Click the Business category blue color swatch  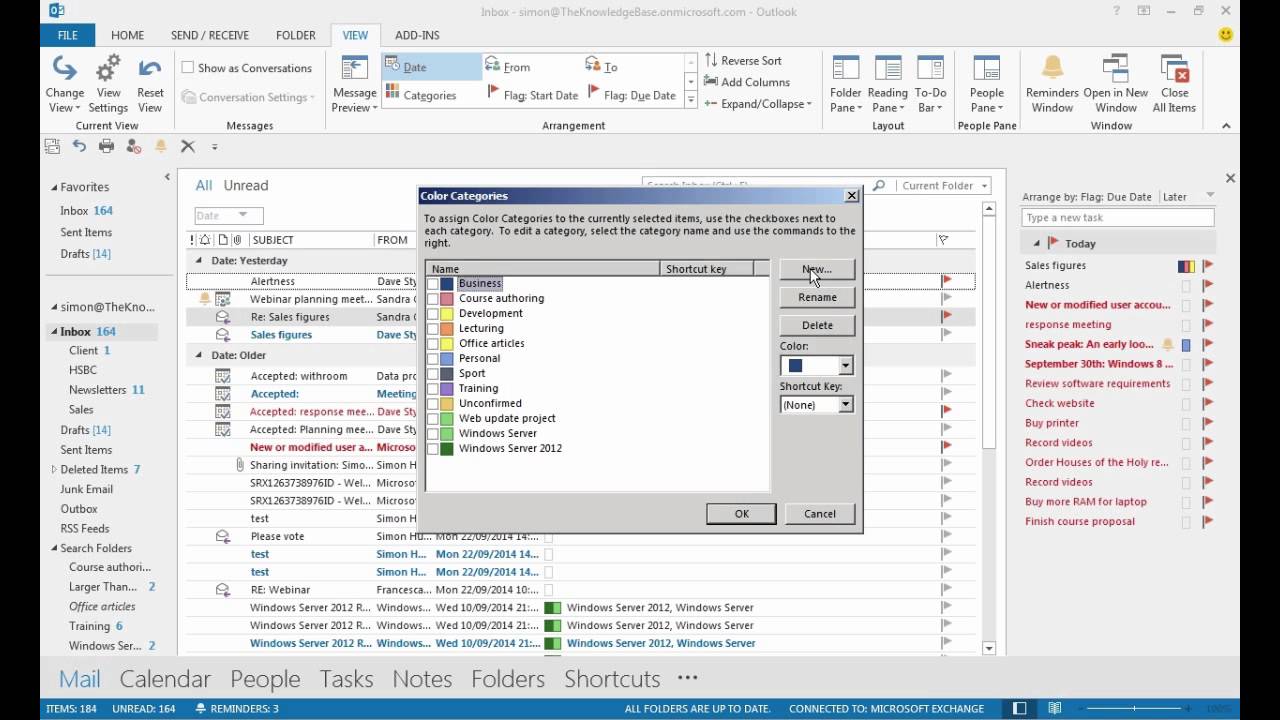[447, 284]
